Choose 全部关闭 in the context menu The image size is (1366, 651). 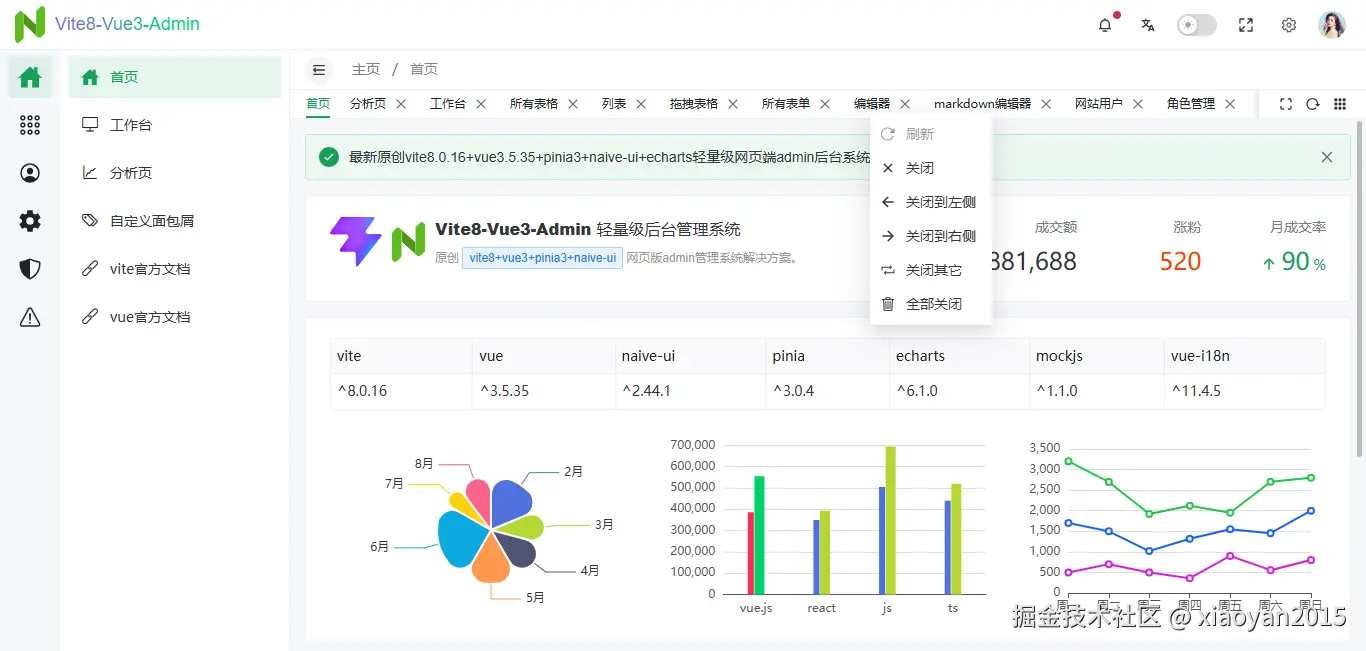coord(931,304)
